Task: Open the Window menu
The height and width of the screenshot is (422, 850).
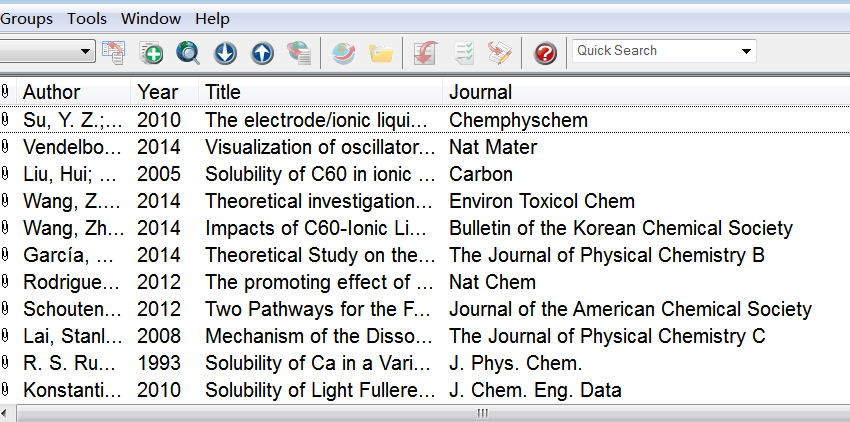Action: point(151,19)
